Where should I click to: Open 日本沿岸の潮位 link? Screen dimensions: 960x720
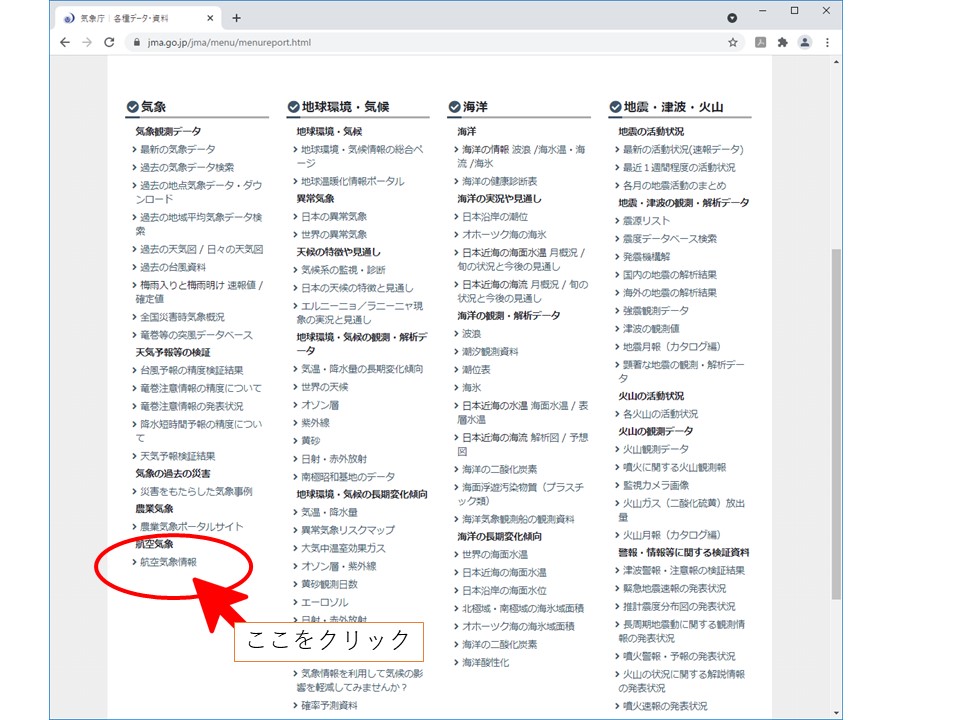[495, 217]
